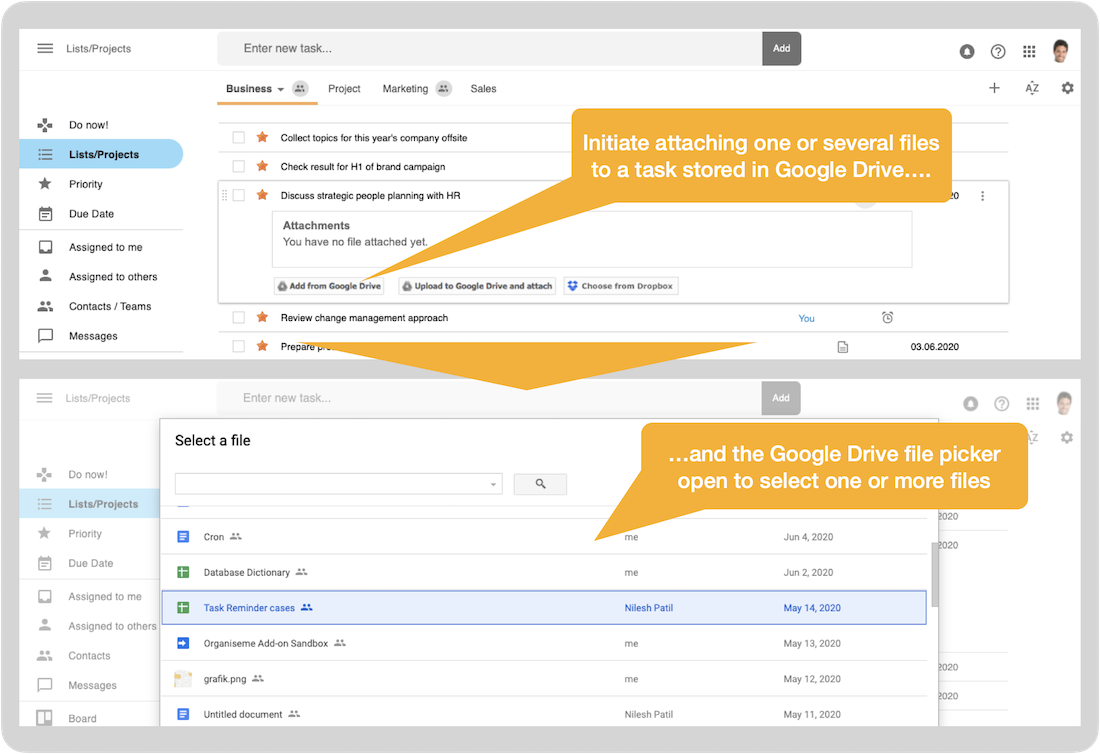Select the Do now! view in the sidebar
Viewport: 1100px width, 754px height.
[87, 124]
